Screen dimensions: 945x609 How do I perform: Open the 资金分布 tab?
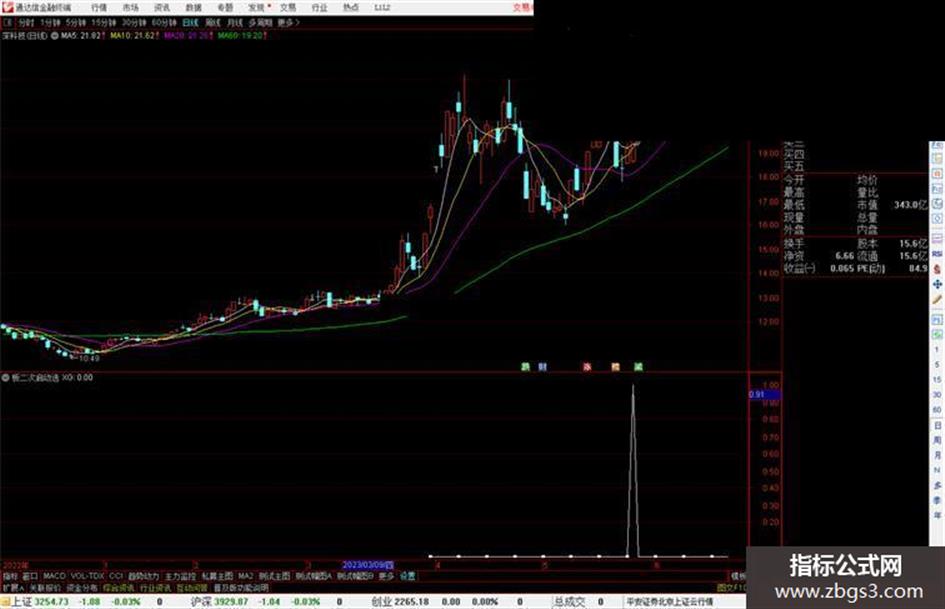82,587
